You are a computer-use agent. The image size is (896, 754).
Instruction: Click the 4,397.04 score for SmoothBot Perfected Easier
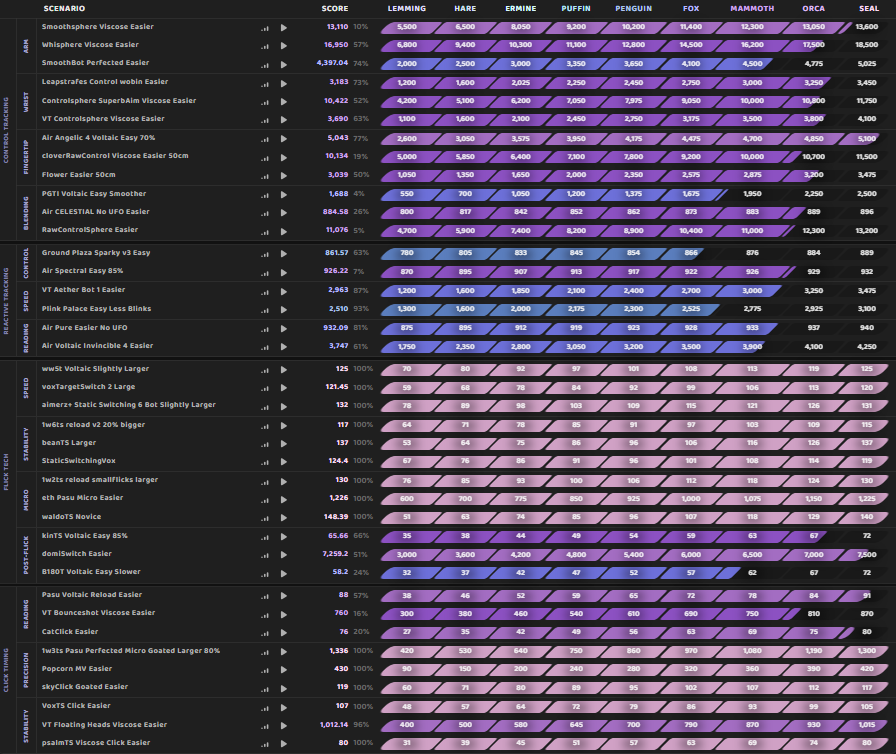coord(332,63)
